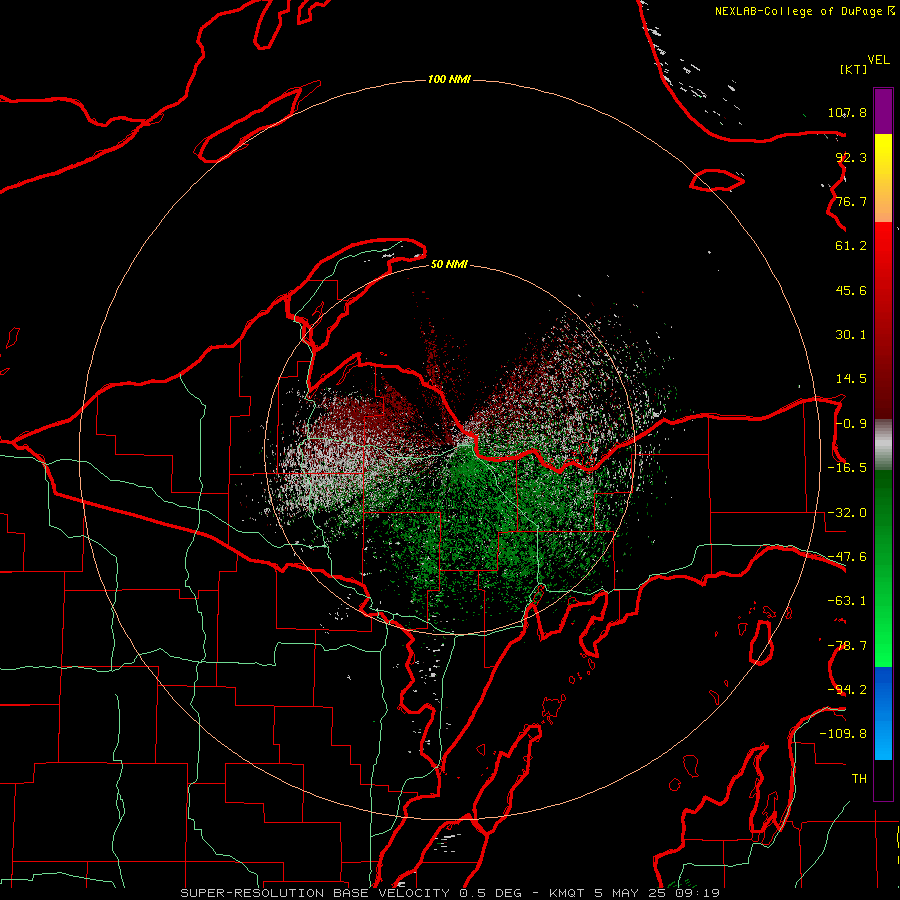Select the 30.1 velocity scale value
The height and width of the screenshot is (900, 900).
point(851,335)
